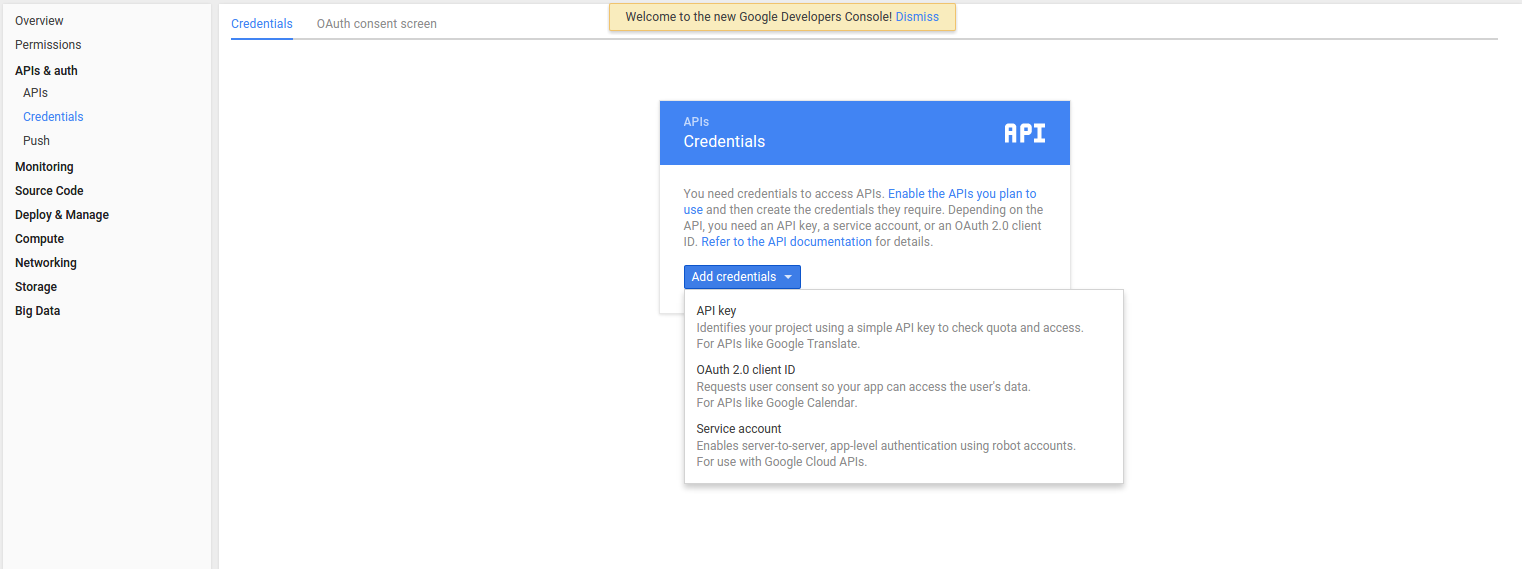
Task: Dismiss the welcome notification banner
Action: pyautogui.click(x=917, y=17)
